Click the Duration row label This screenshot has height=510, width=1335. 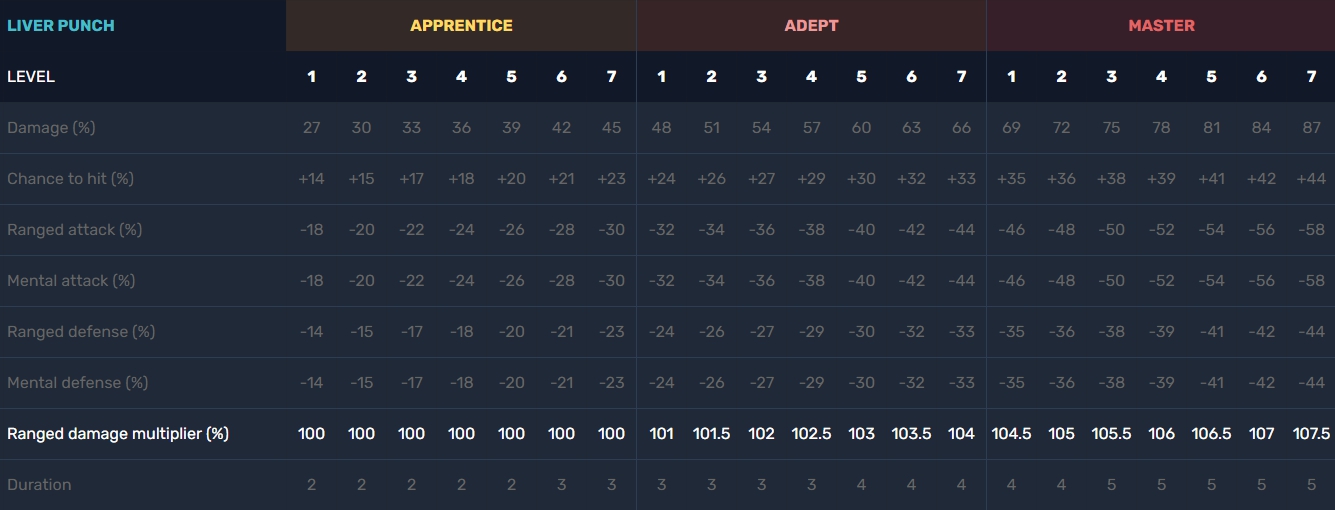click(x=39, y=485)
